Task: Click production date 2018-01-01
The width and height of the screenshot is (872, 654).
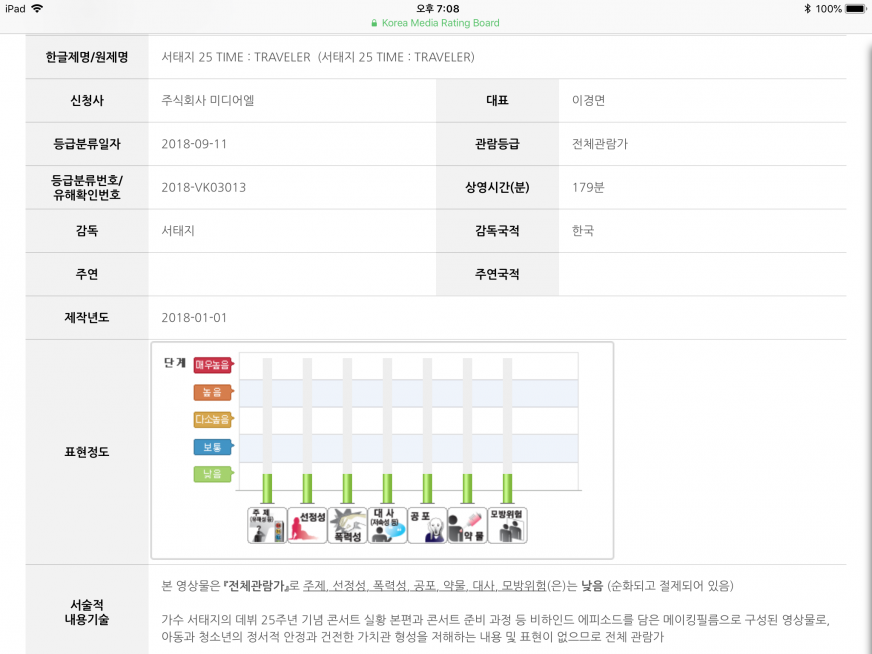Action: point(194,318)
